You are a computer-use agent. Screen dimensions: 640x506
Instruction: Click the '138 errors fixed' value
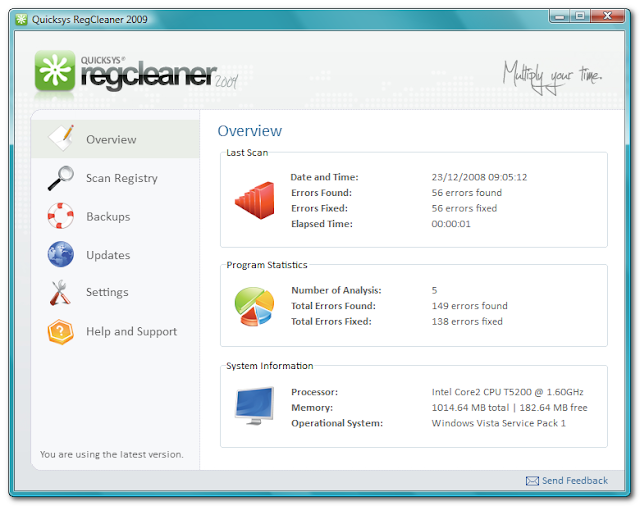click(467, 321)
